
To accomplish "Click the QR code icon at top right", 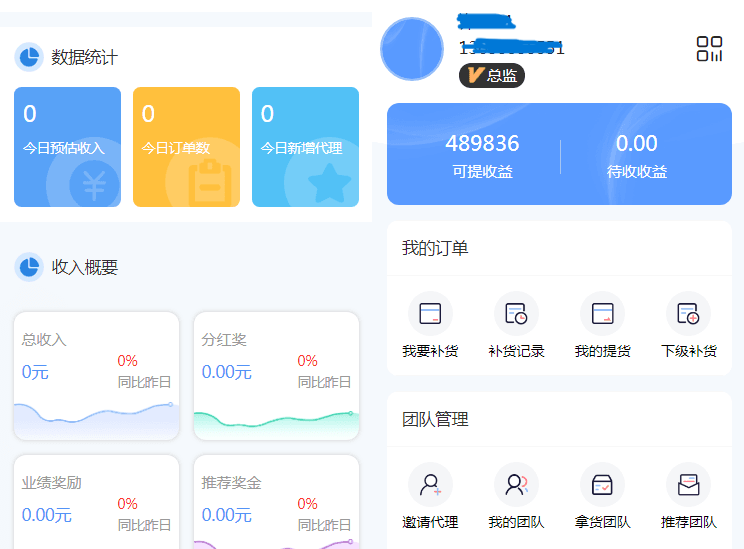I will click(x=709, y=49).
